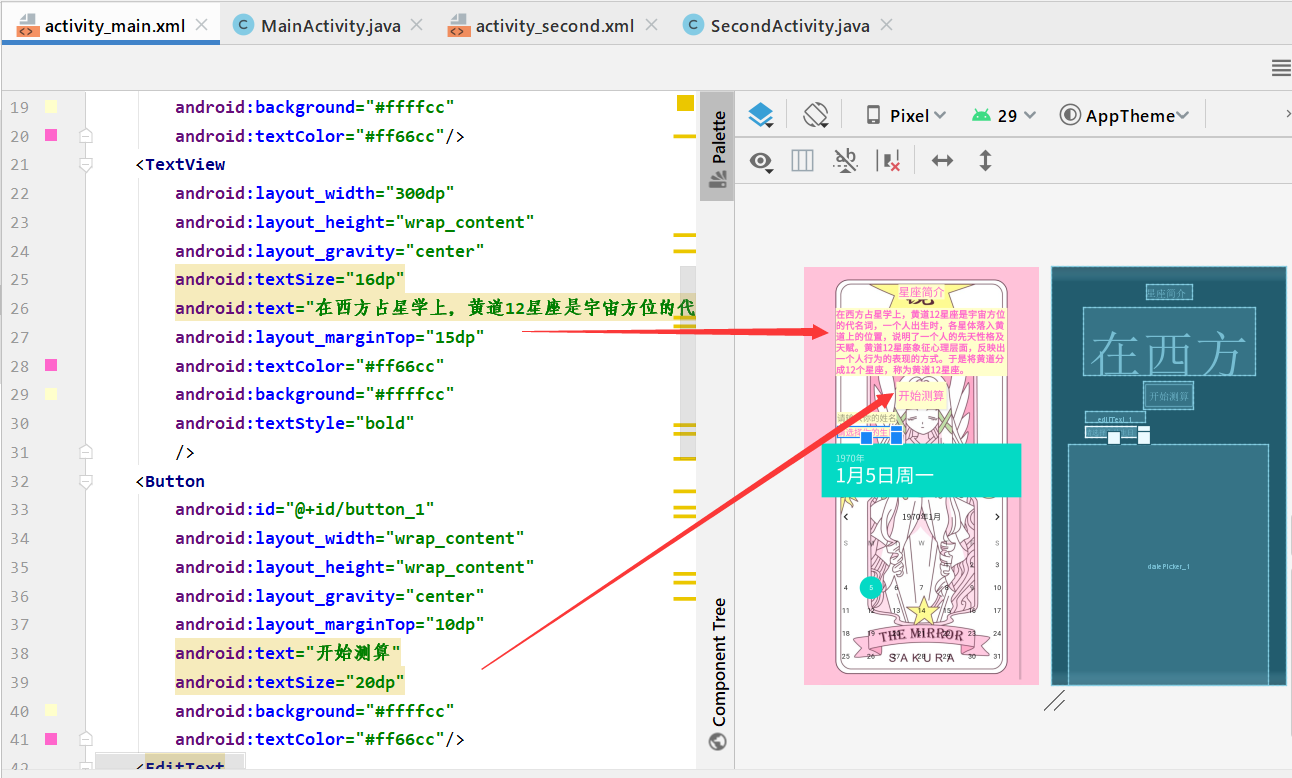Click the pink color marker beside line 28
Screen dimensions: 1292x778
point(53,365)
